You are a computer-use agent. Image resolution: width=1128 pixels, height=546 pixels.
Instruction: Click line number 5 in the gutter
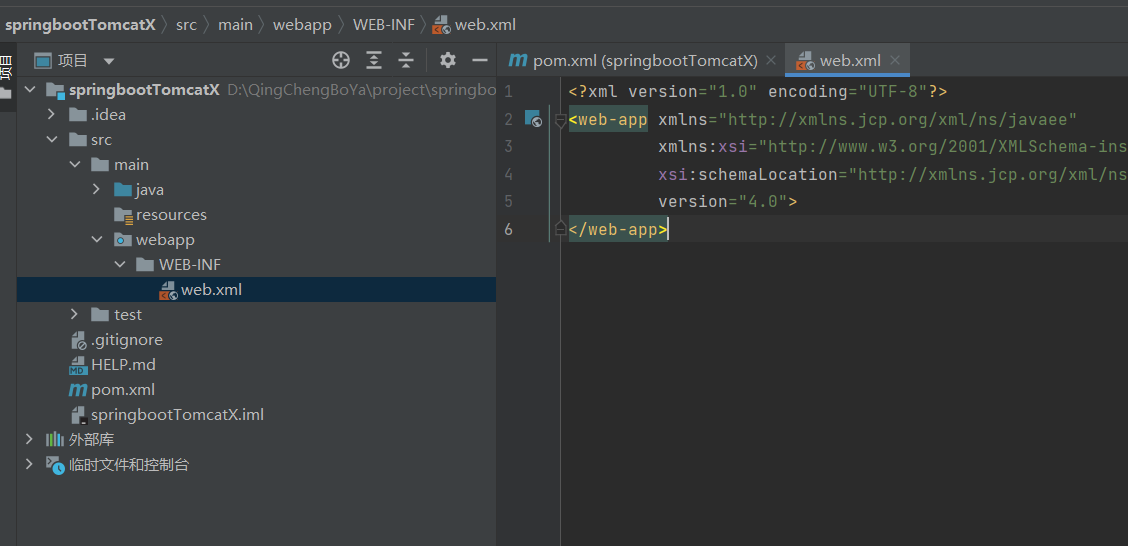coord(509,201)
